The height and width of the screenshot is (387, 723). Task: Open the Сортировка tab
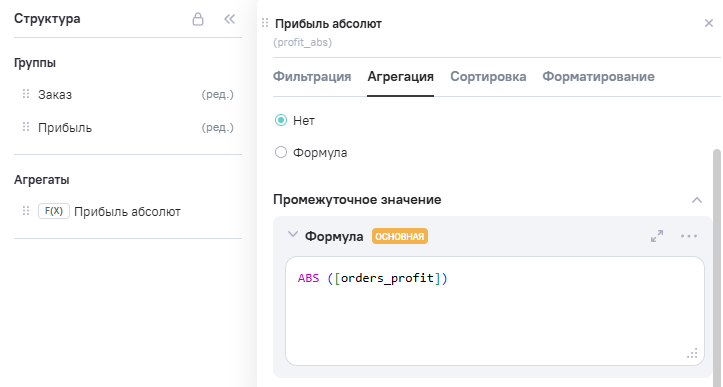(x=488, y=77)
